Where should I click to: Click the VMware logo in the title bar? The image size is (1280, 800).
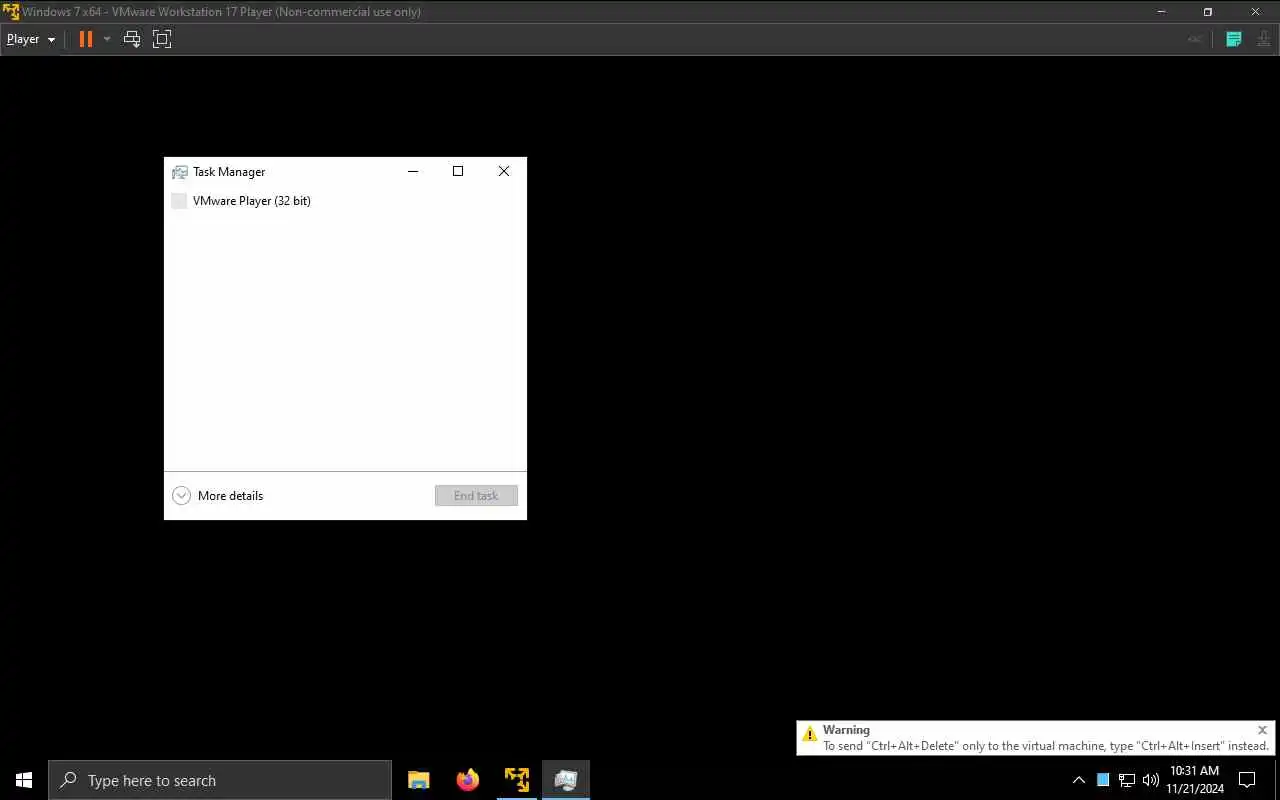pos(11,12)
